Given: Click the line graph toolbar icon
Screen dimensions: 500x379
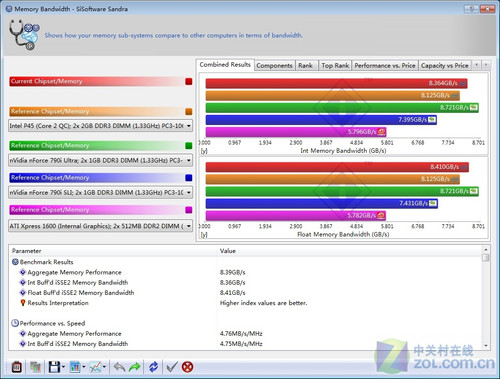Looking at the screenshot, I should coord(96,367).
